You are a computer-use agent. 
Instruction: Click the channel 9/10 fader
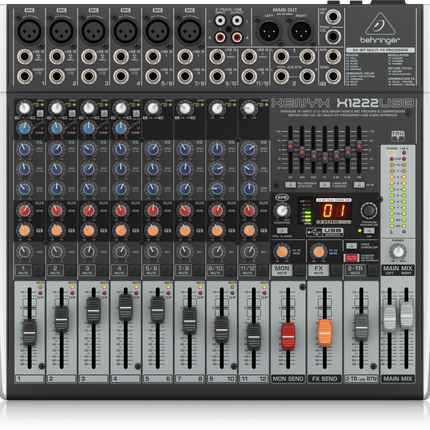(x=222, y=330)
